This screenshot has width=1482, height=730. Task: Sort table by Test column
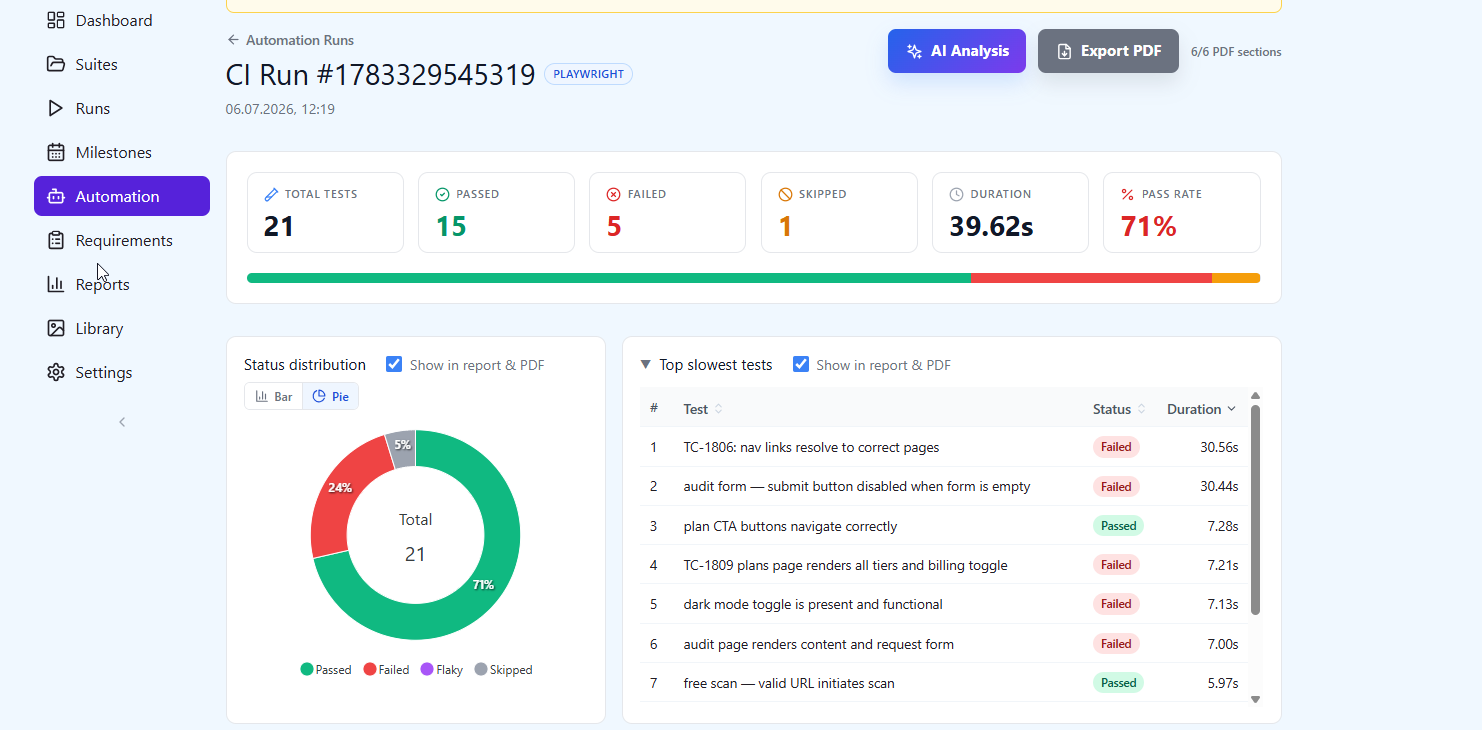click(703, 409)
